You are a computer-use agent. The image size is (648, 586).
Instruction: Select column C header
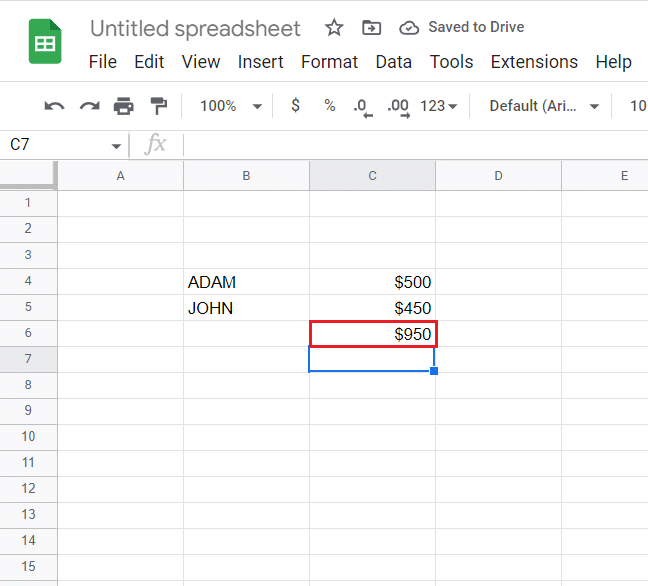(x=372, y=176)
